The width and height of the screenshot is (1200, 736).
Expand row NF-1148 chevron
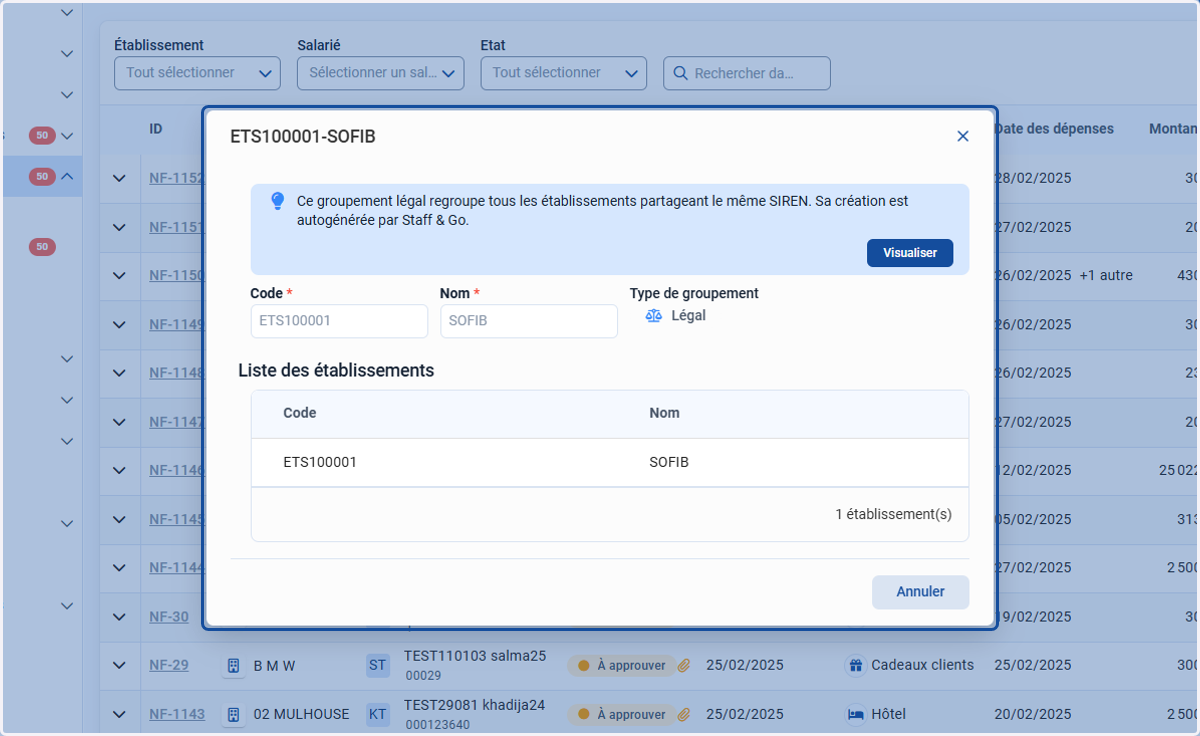coord(120,373)
